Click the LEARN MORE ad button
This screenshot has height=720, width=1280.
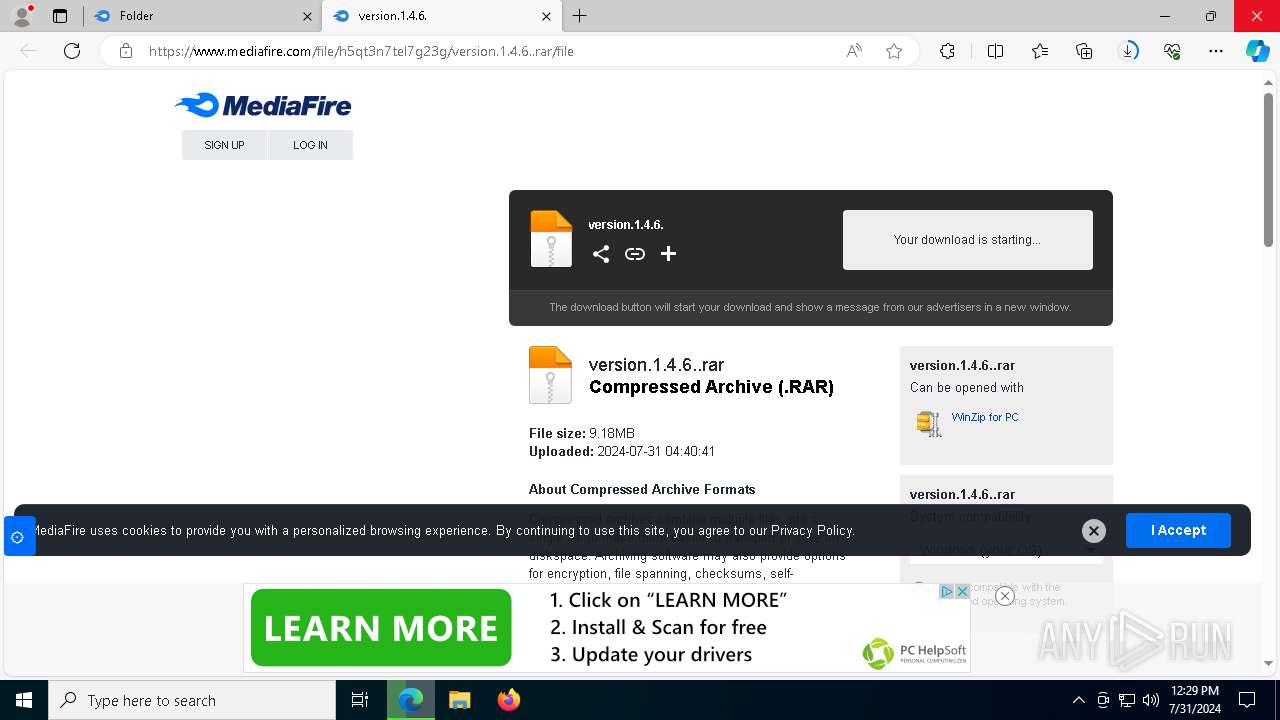tap(381, 628)
